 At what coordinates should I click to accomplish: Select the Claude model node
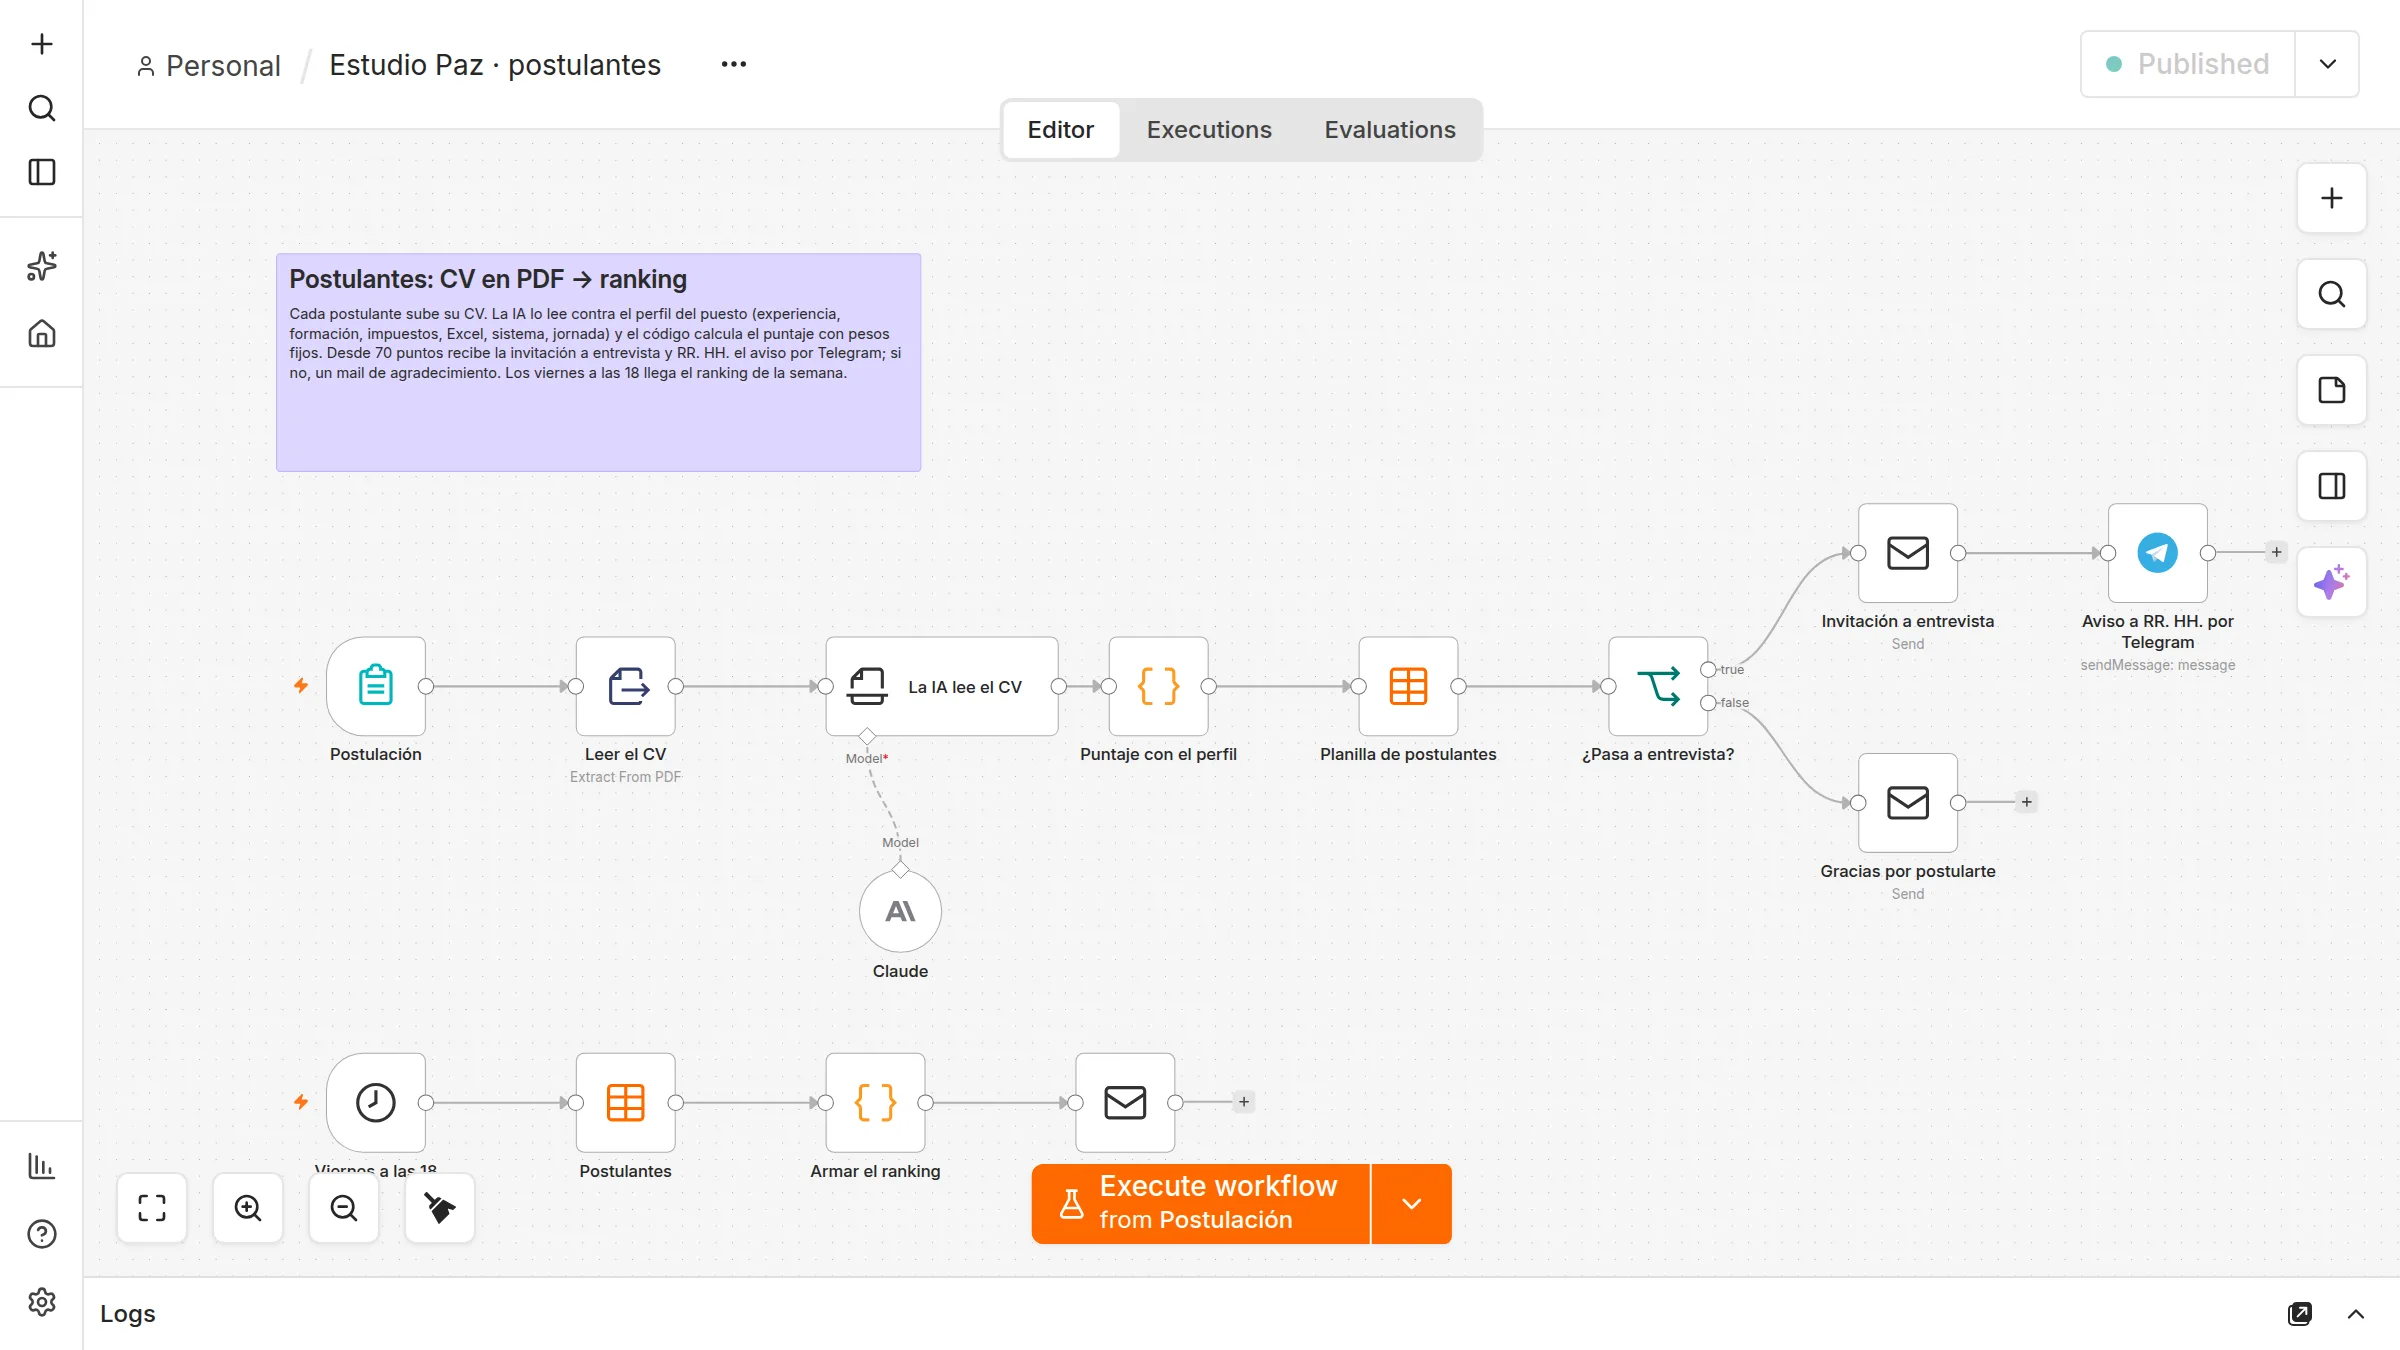click(901, 911)
